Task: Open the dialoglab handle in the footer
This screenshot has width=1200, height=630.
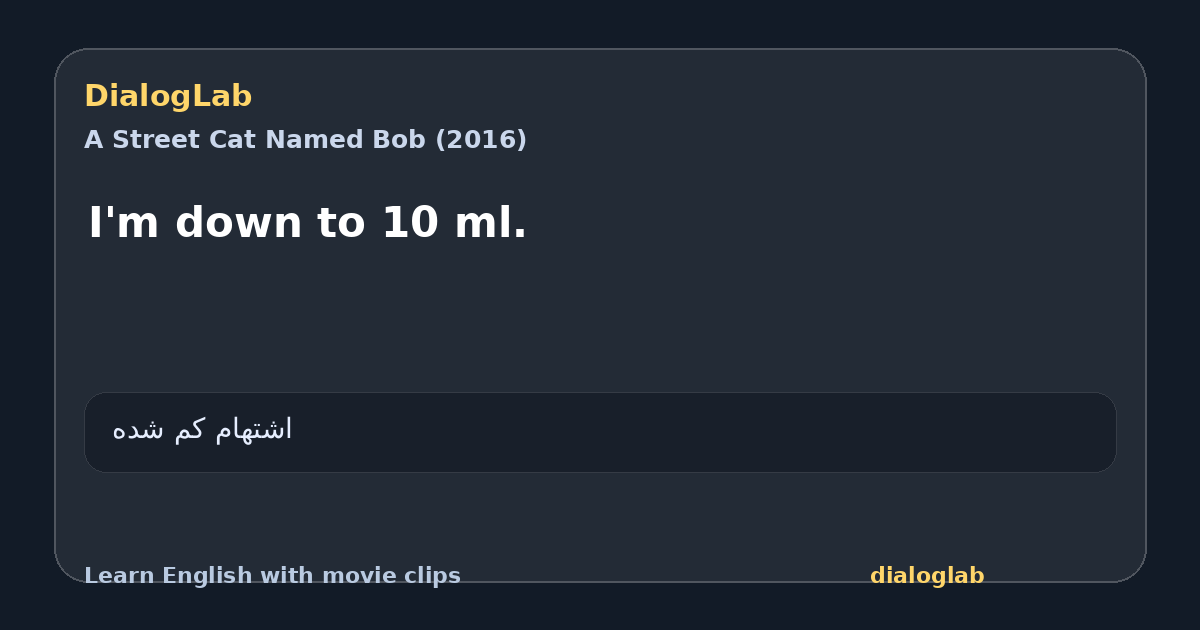Action: pyautogui.click(x=927, y=576)
